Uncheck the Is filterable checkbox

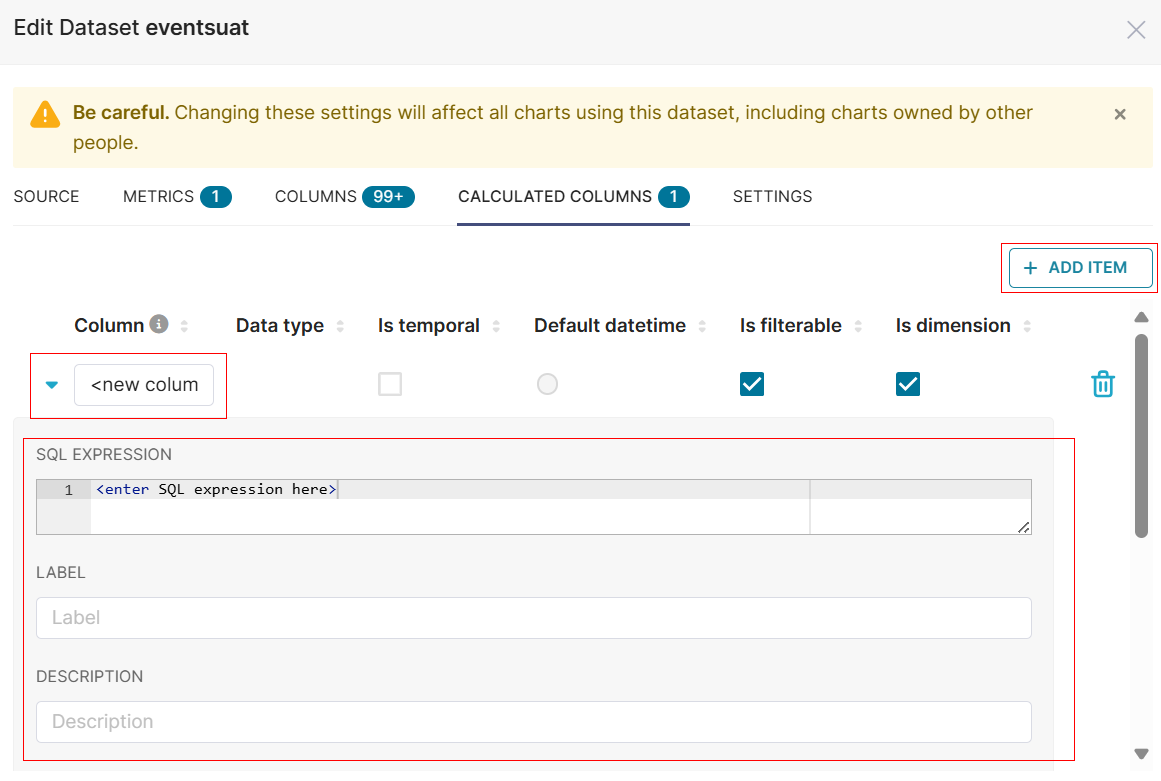coord(752,384)
